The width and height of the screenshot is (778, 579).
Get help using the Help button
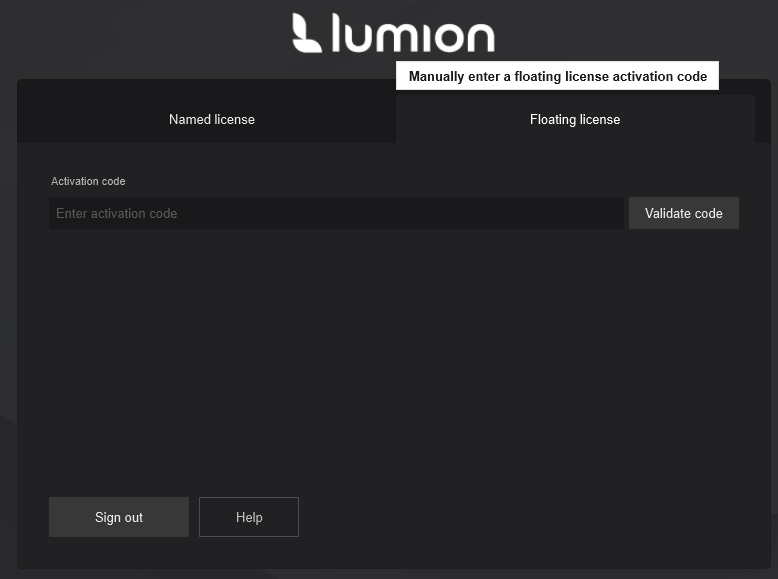pyautogui.click(x=249, y=517)
